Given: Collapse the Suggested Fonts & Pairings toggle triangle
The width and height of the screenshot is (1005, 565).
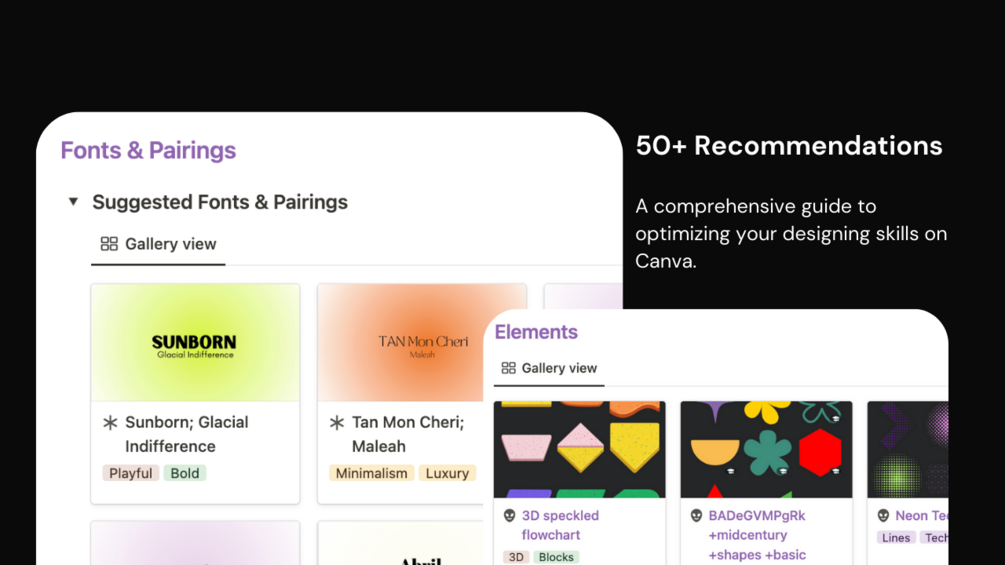Looking at the screenshot, I should (x=73, y=202).
